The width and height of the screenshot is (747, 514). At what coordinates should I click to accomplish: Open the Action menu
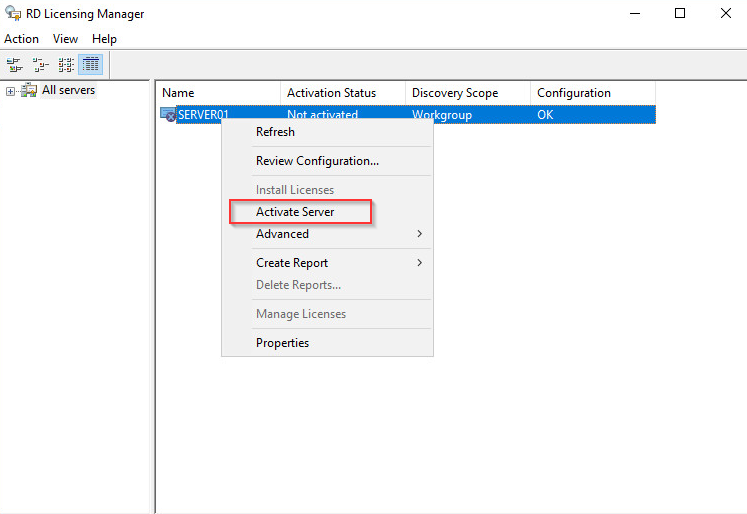tap(21, 39)
